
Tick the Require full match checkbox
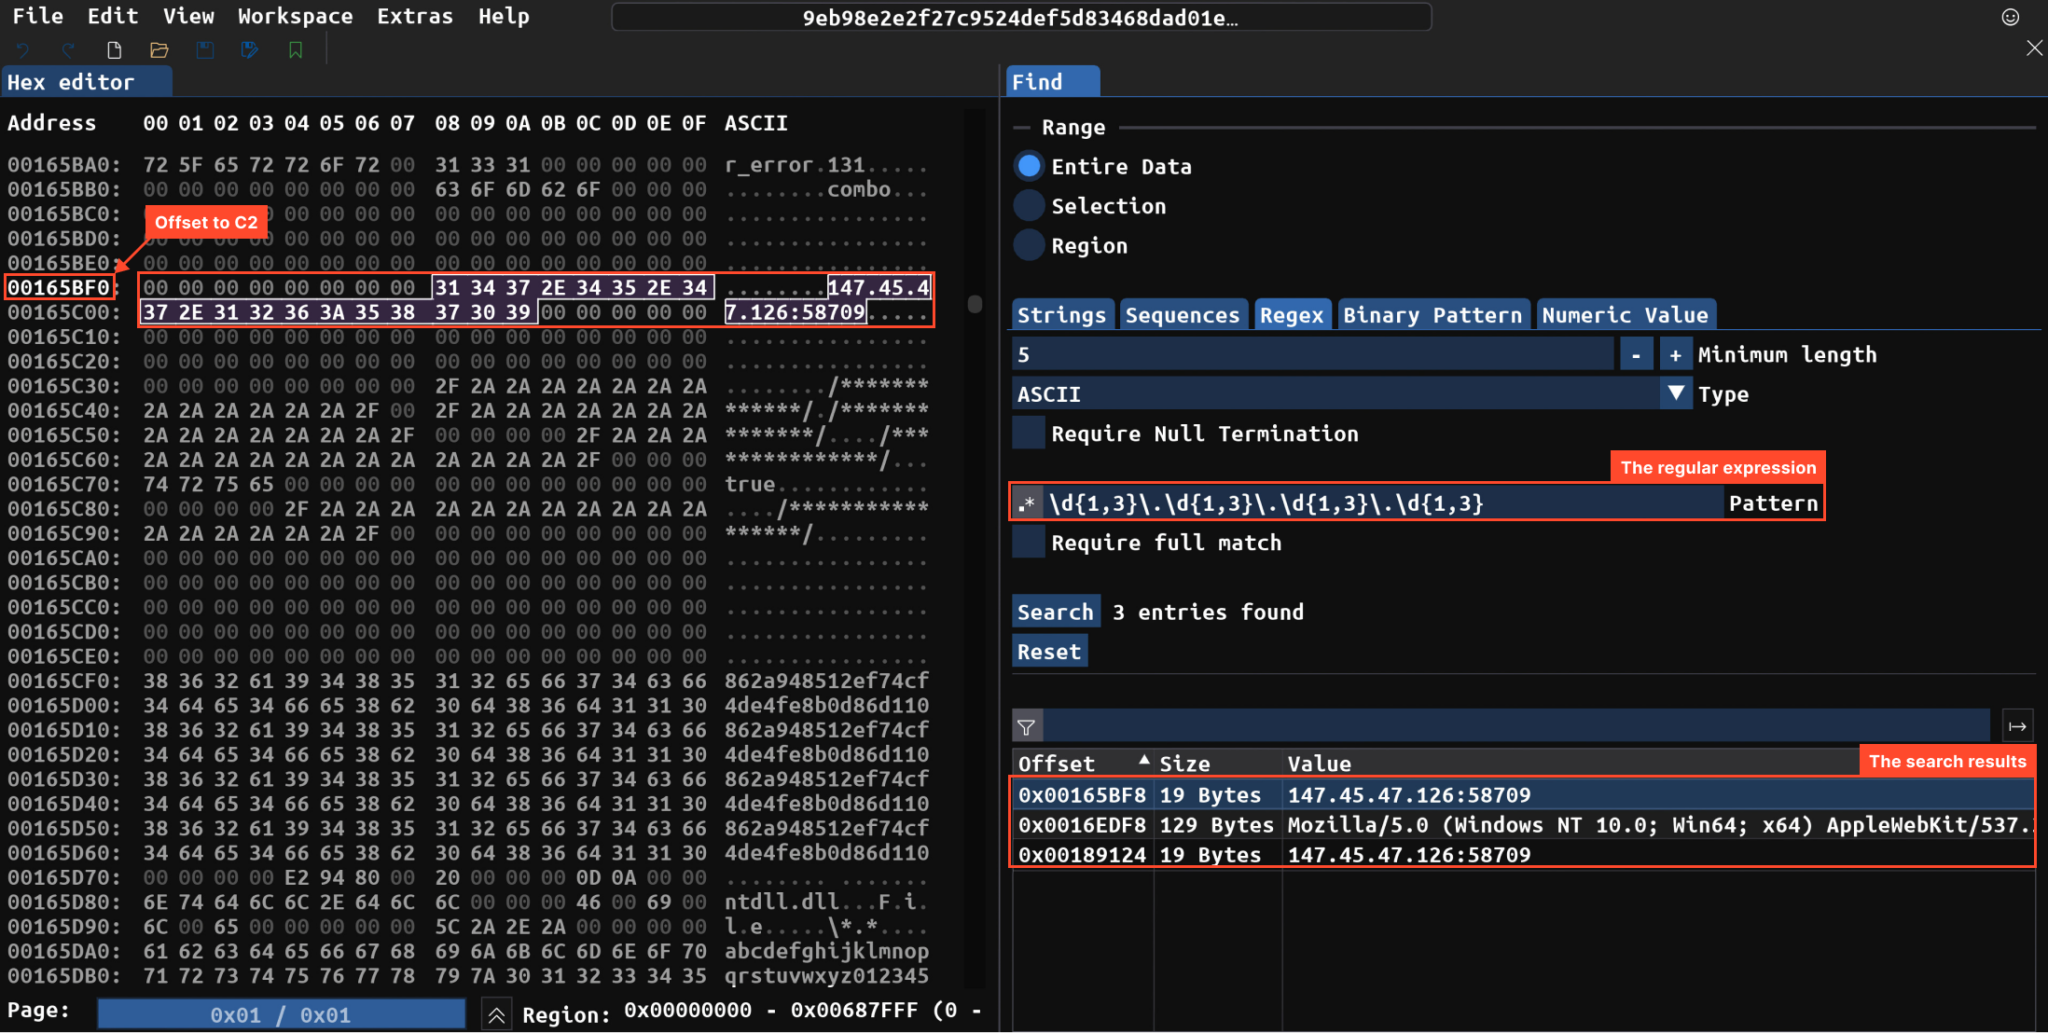pos(1029,542)
